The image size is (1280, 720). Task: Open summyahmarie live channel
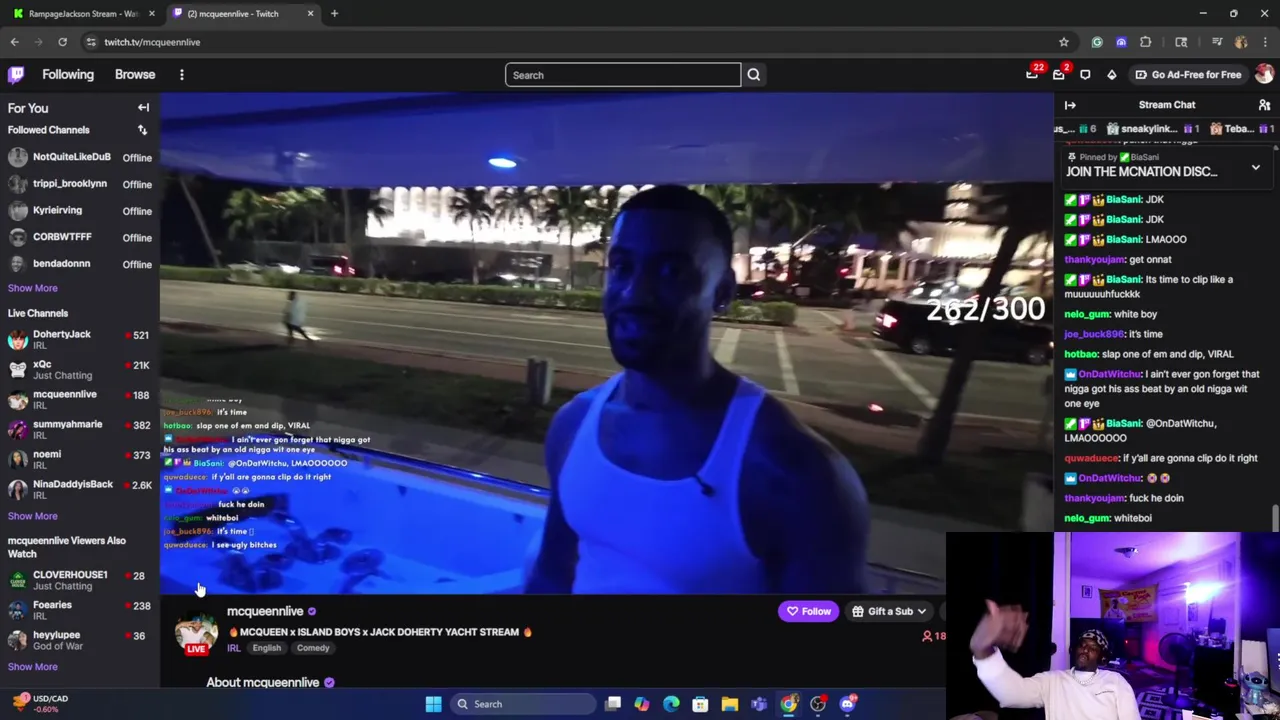(x=80, y=429)
